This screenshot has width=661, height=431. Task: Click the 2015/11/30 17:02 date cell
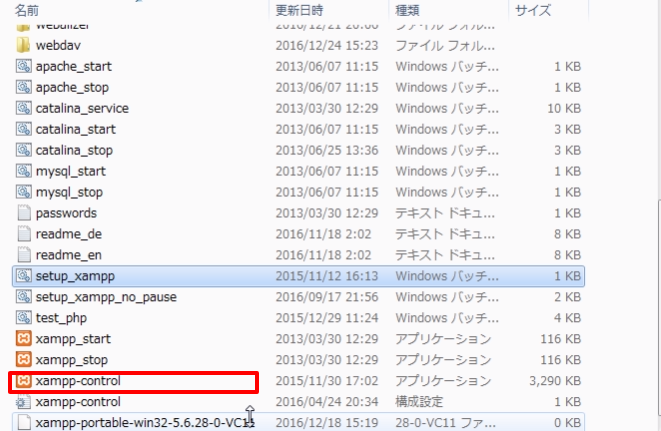[x=327, y=381]
